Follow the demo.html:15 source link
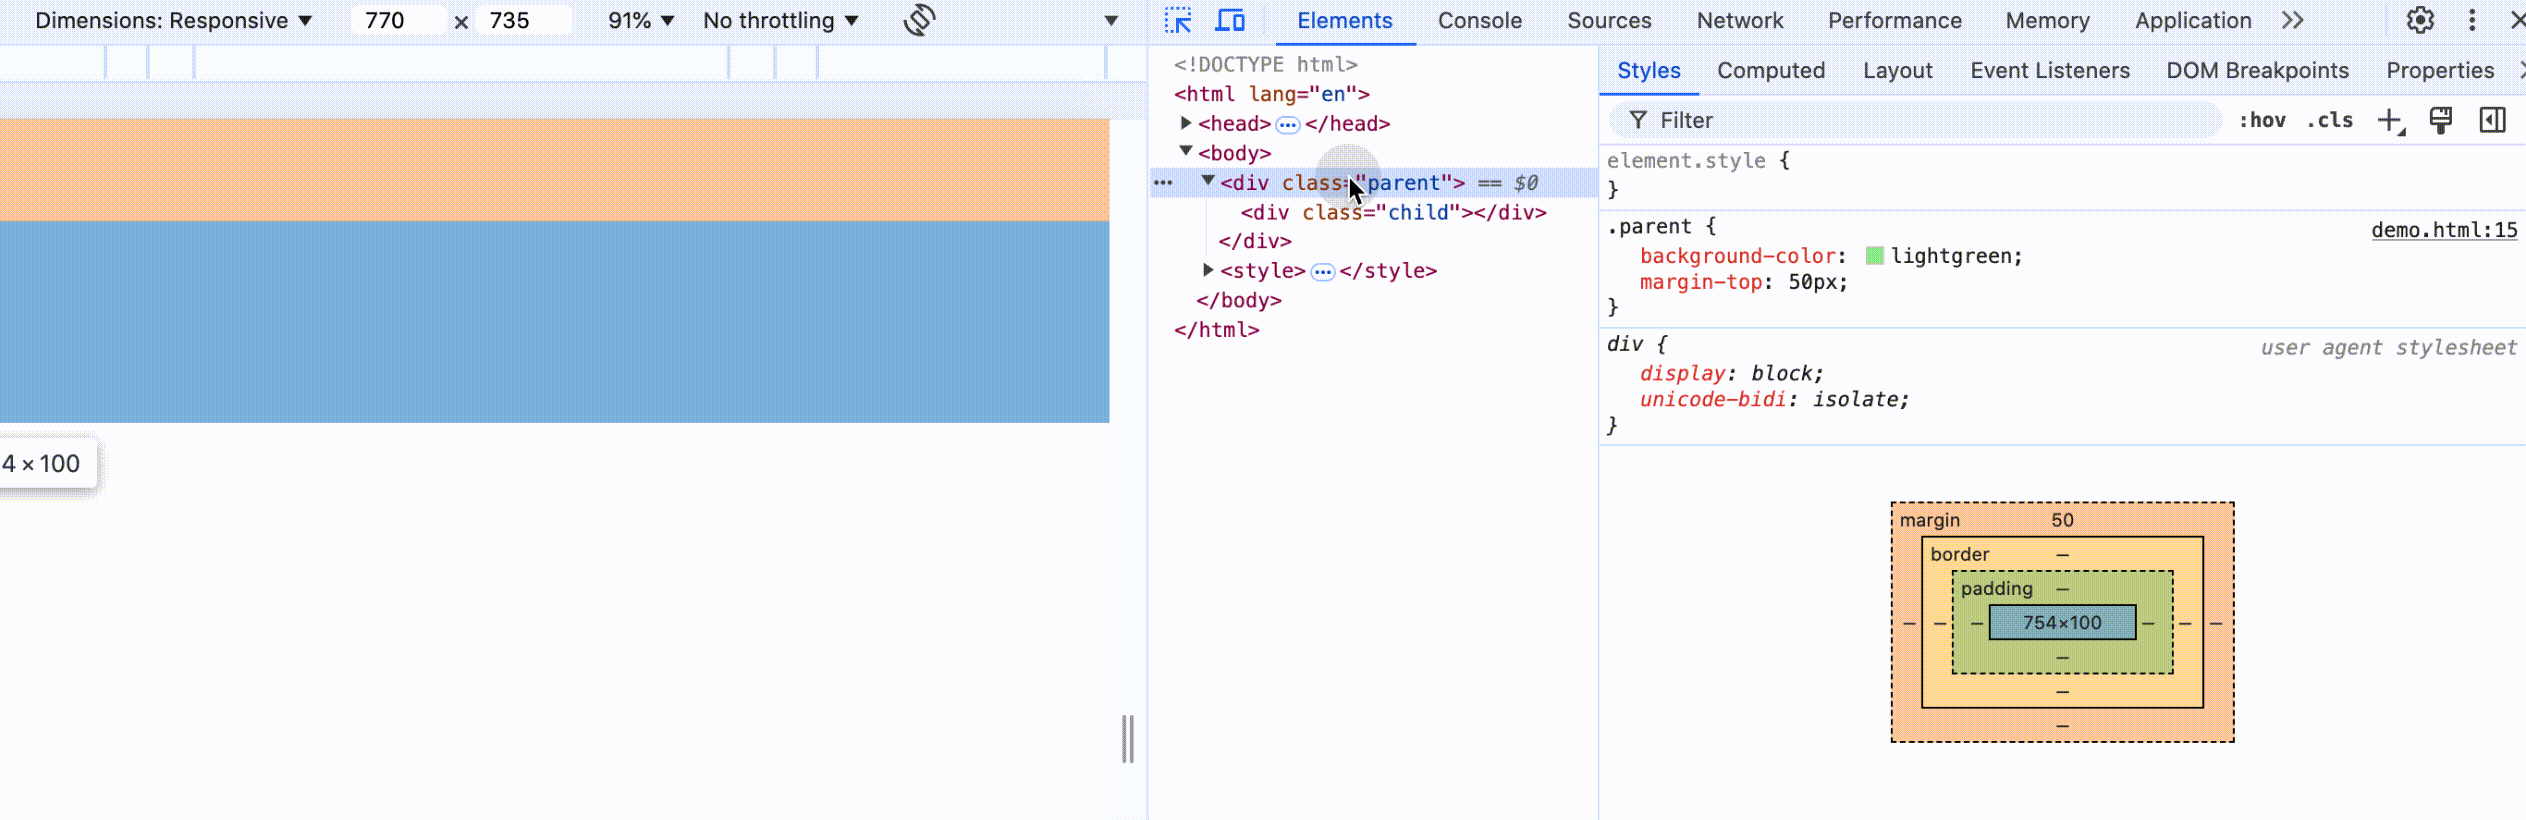This screenshot has width=2526, height=820. pos(2444,230)
